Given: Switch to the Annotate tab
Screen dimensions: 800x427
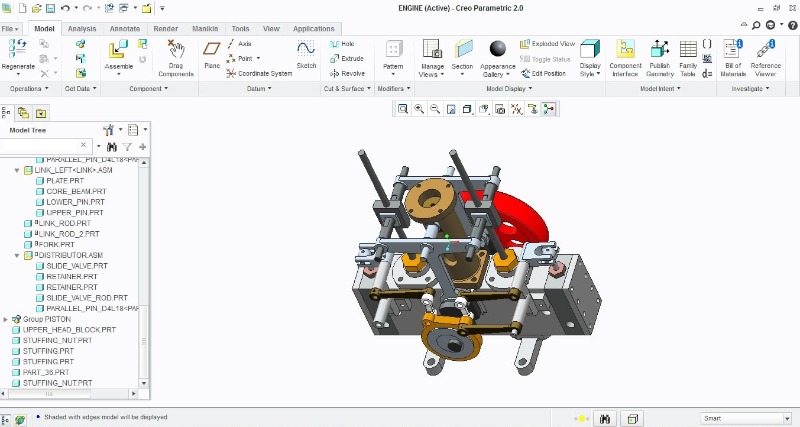Looking at the screenshot, I should [x=124, y=29].
